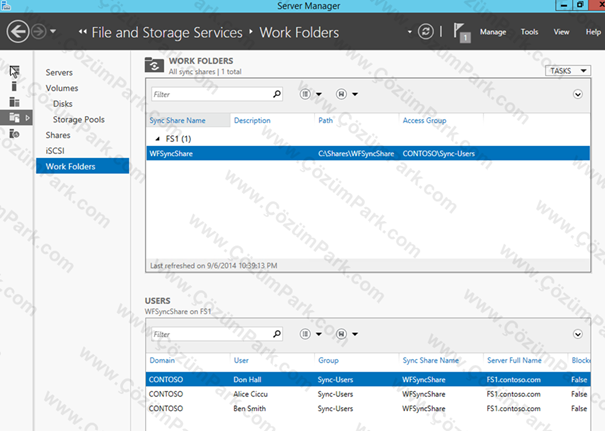The height and width of the screenshot is (431, 605).
Task: Click the refresh icon in header
Action: click(426, 32)
